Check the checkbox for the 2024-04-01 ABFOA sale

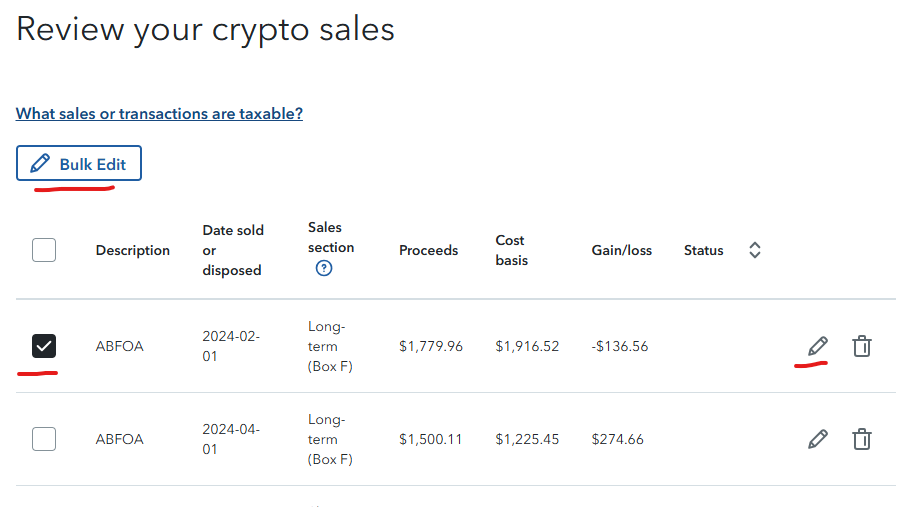coord(44,439)
